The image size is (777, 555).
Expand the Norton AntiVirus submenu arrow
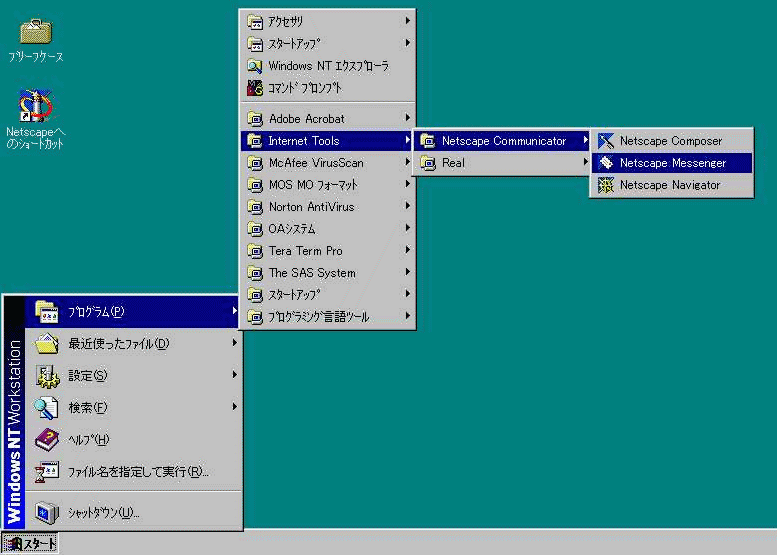coord(407,206)
